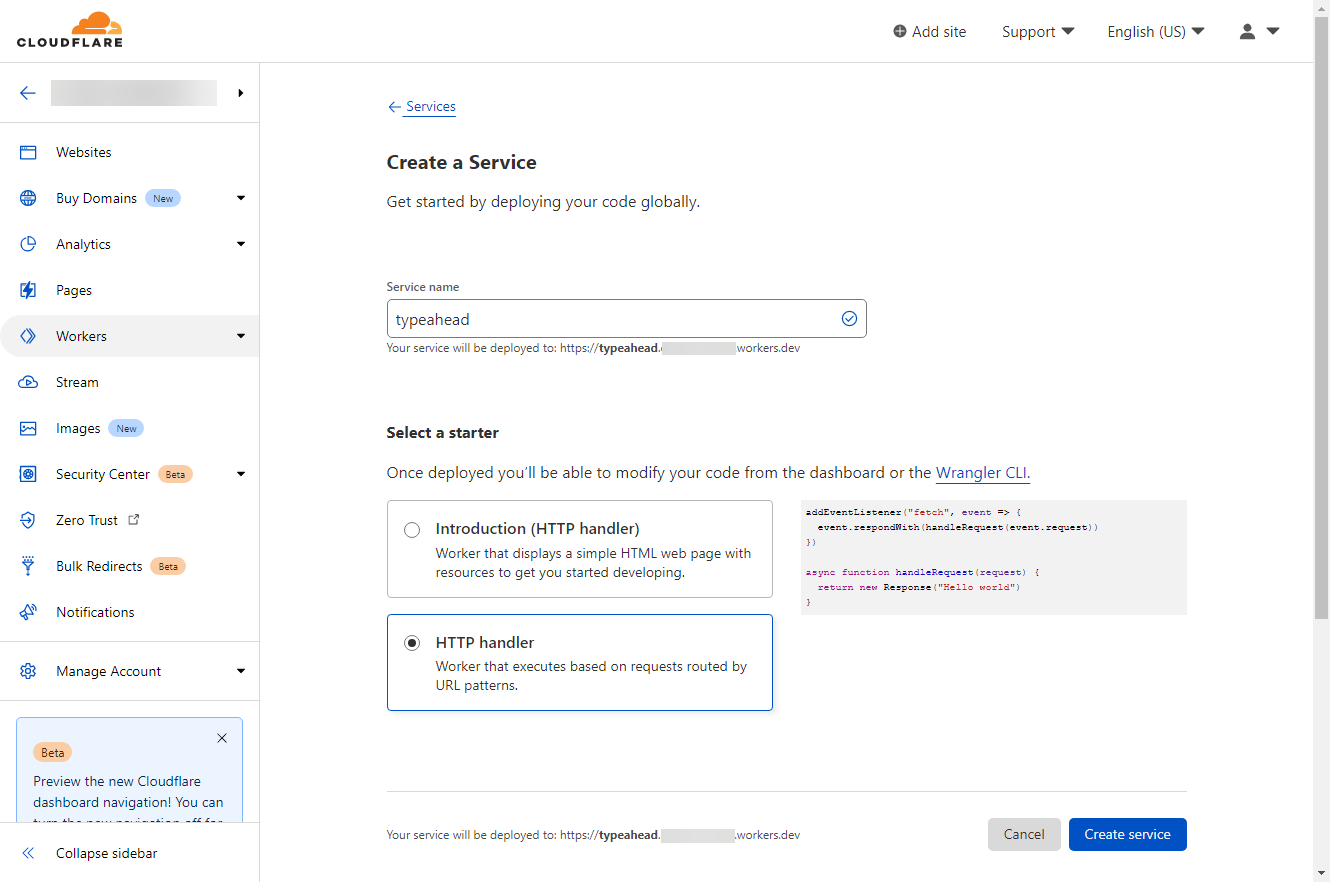Click the Cloudflare logo
Screen dimensions: 1330x882
point(70,30)
